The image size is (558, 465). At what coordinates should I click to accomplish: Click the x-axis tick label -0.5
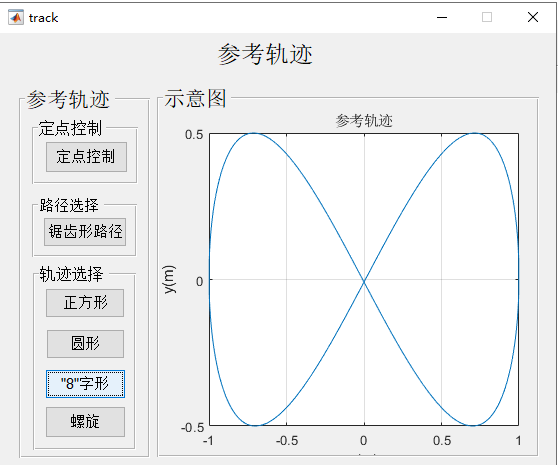coord(287,441)
